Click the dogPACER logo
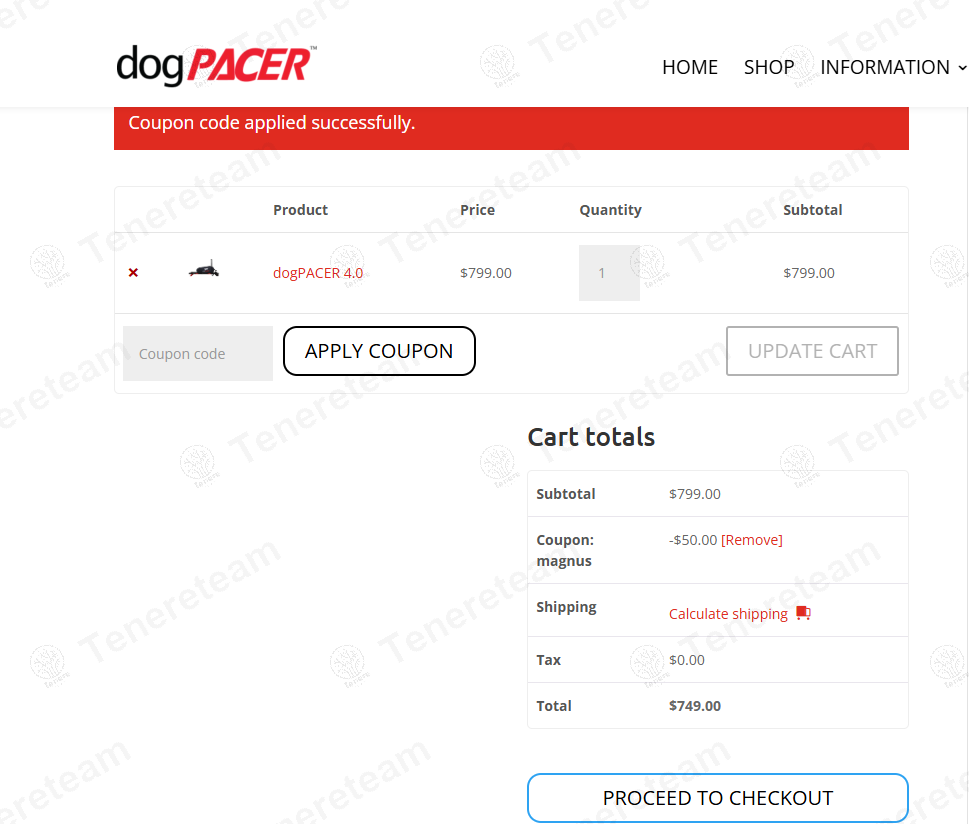Image resolution: width=969 pixels, height=824 pixels. [x=216, y=66]
